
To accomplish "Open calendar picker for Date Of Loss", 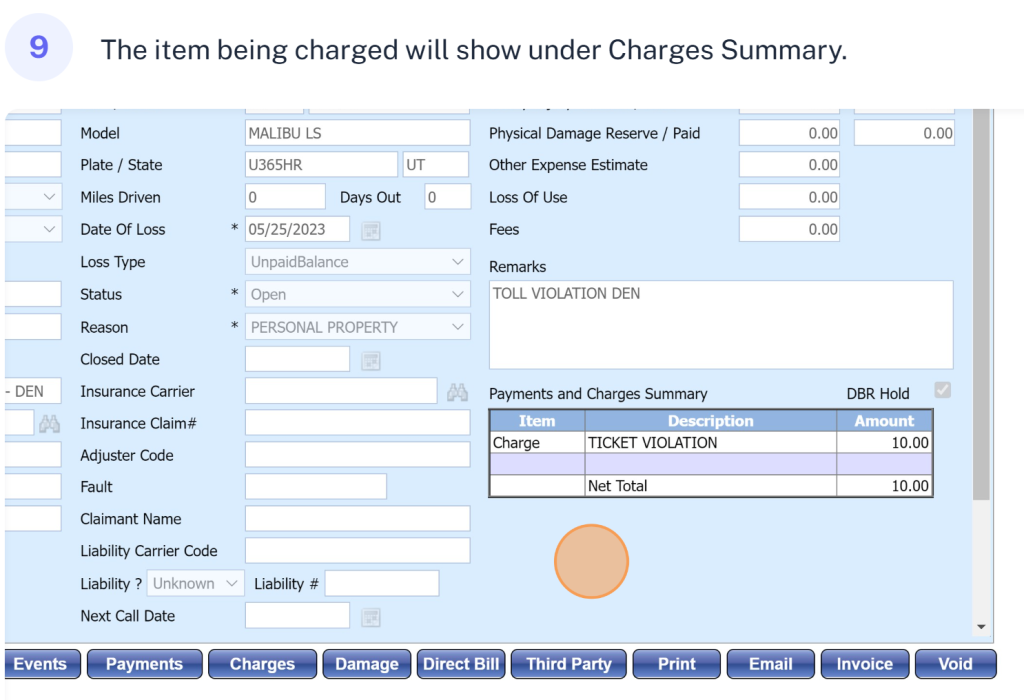I will click(371, 230).
